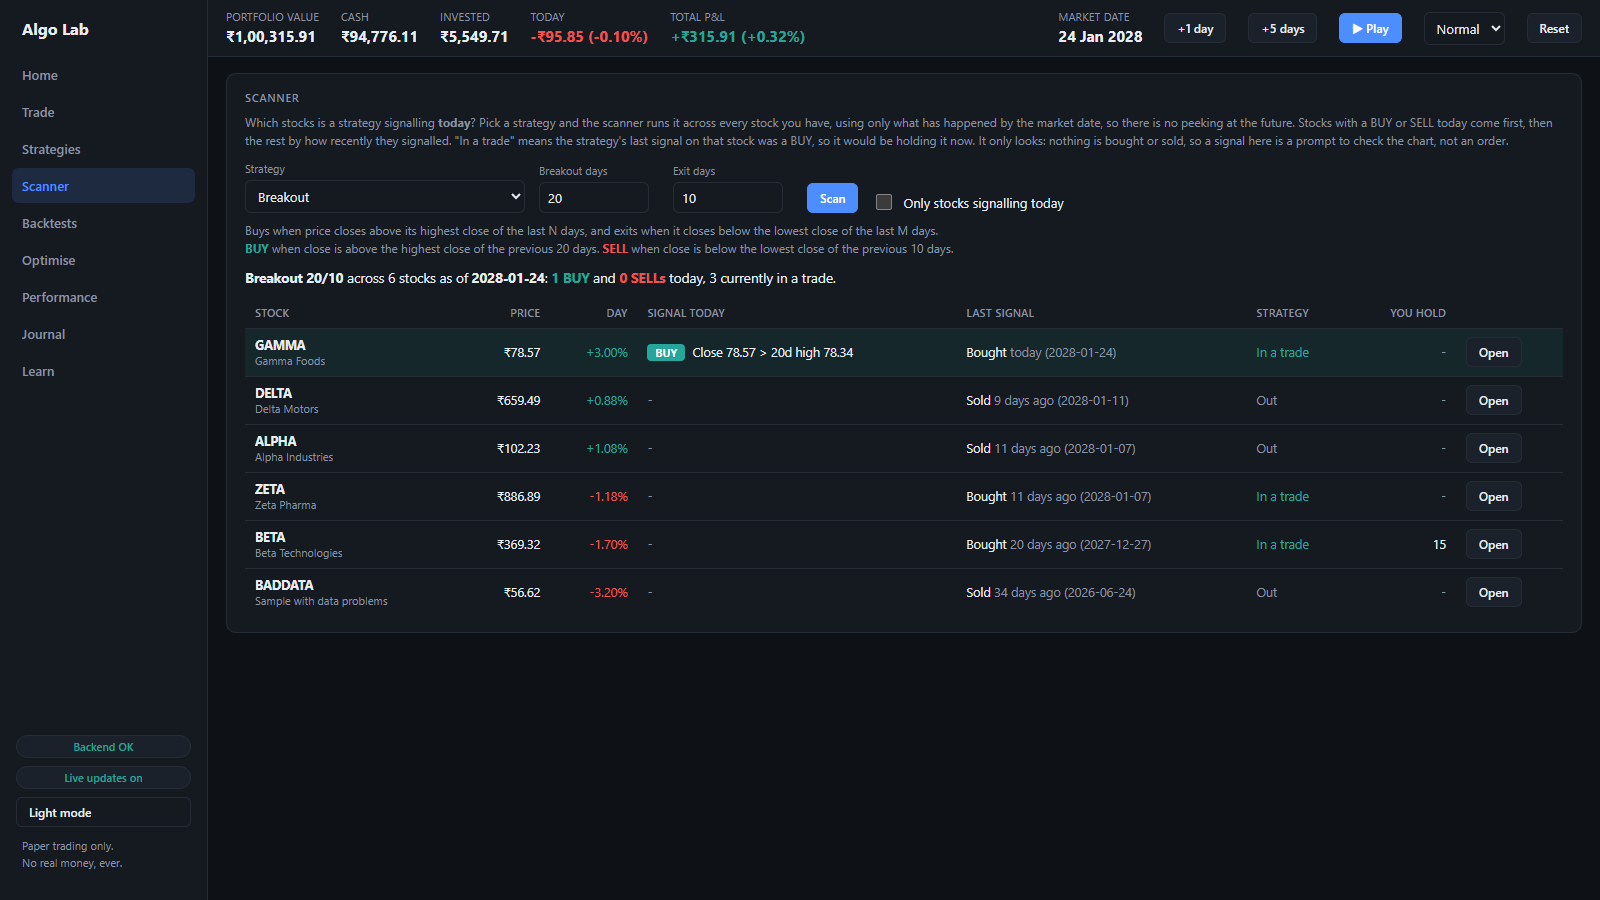Go to Home in the sidebar

point(103,75)
